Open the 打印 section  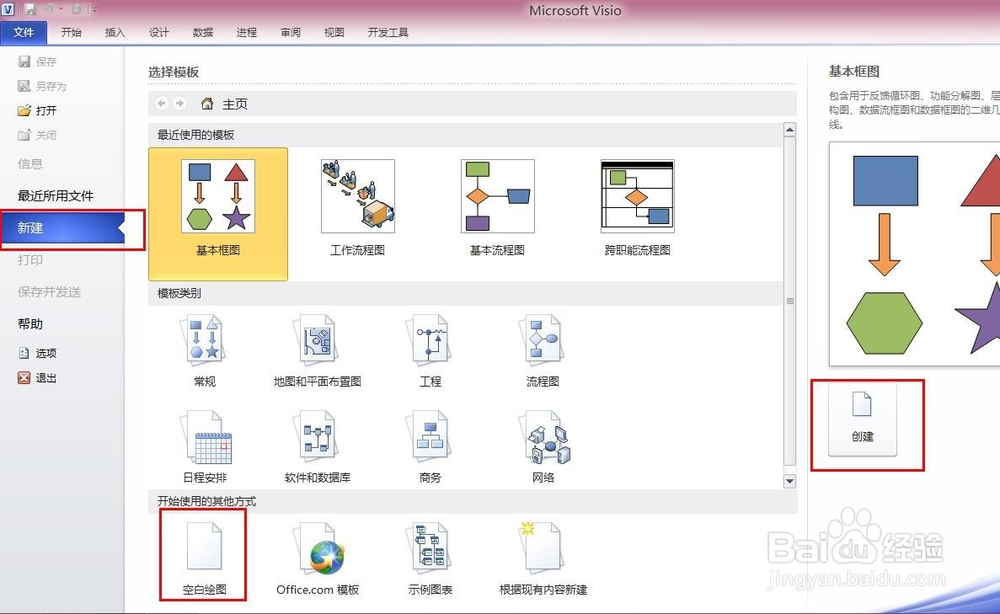coord(30,259)
